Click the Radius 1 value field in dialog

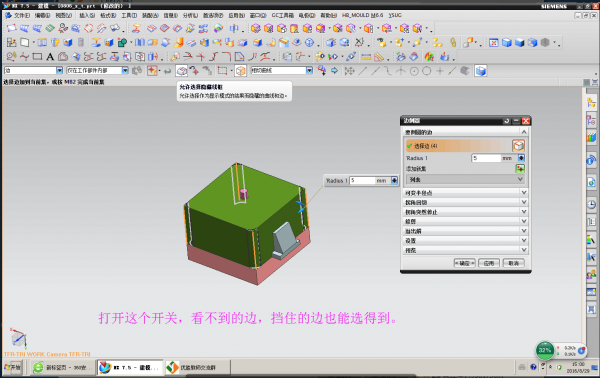[x=486, y=158]
